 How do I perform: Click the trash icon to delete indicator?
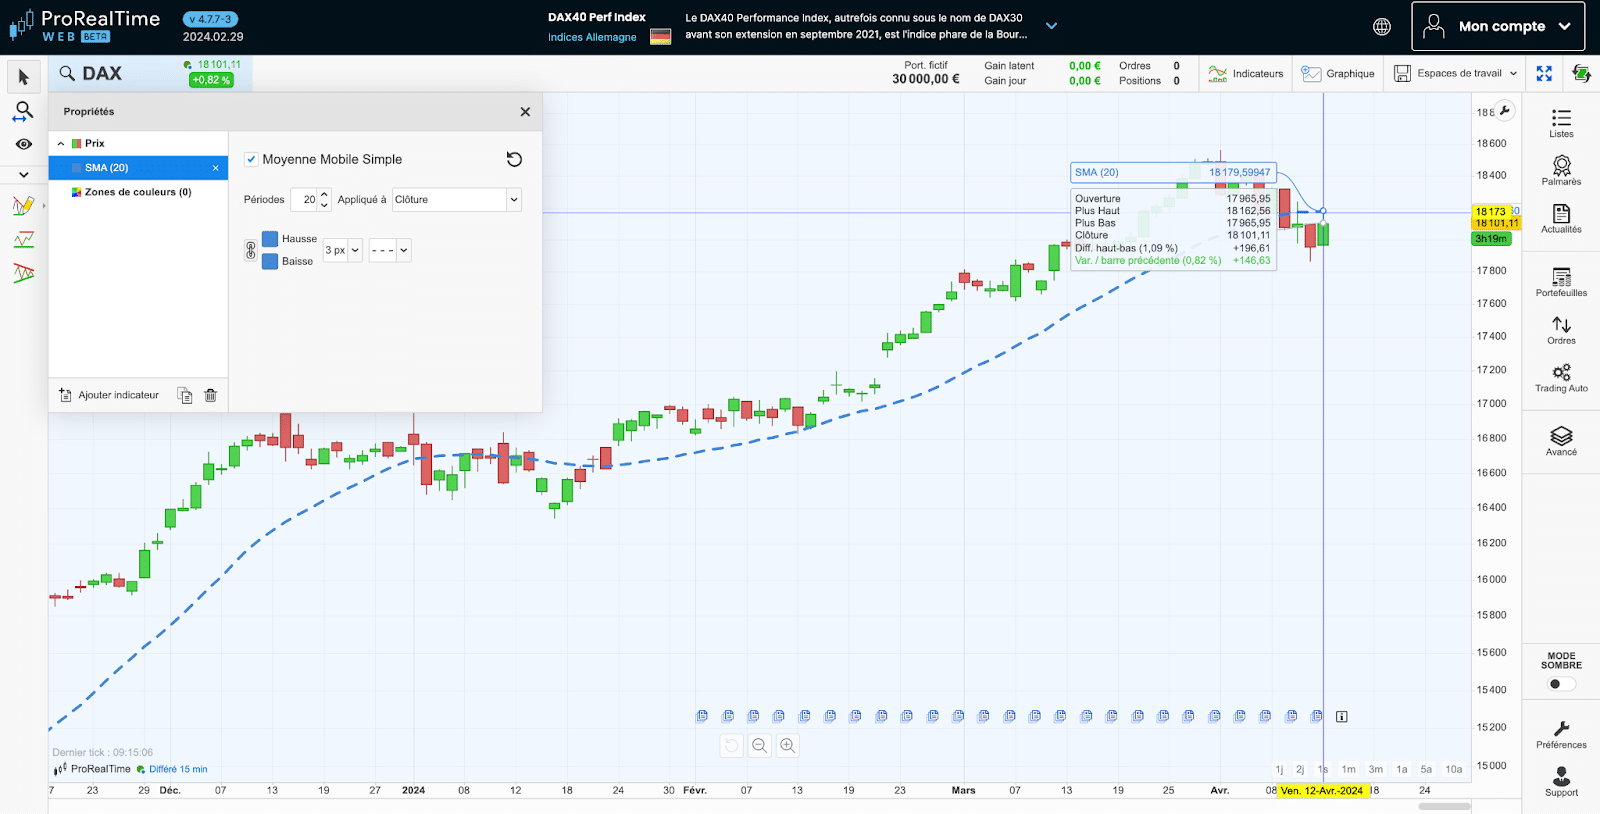(x=210, y=395)
